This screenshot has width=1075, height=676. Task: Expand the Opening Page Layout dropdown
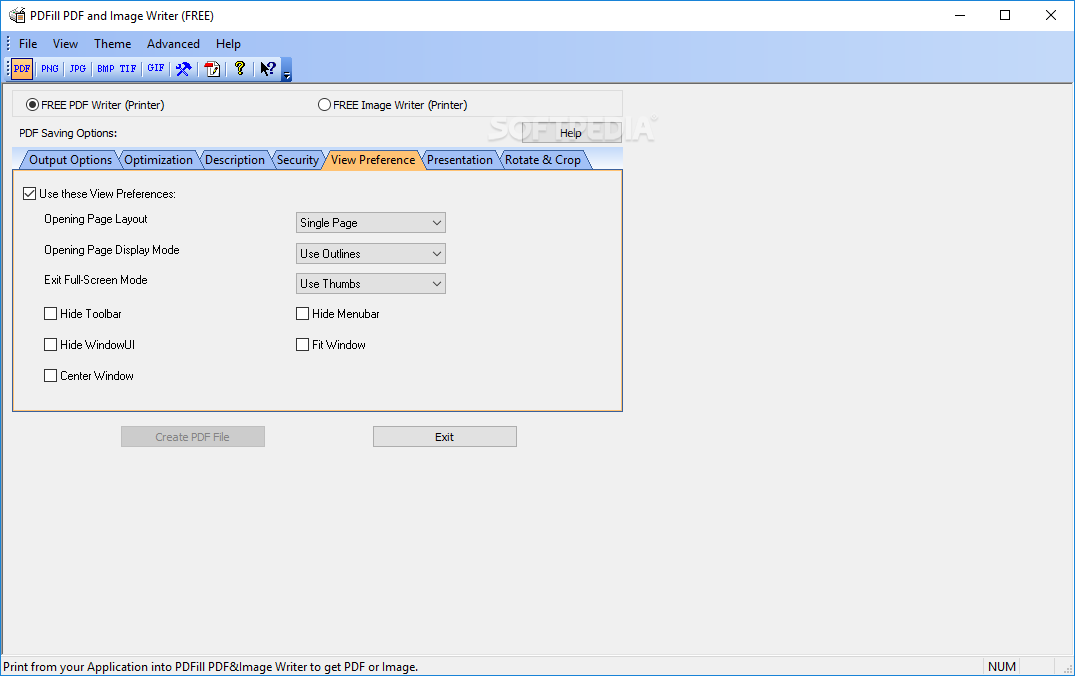371,223
